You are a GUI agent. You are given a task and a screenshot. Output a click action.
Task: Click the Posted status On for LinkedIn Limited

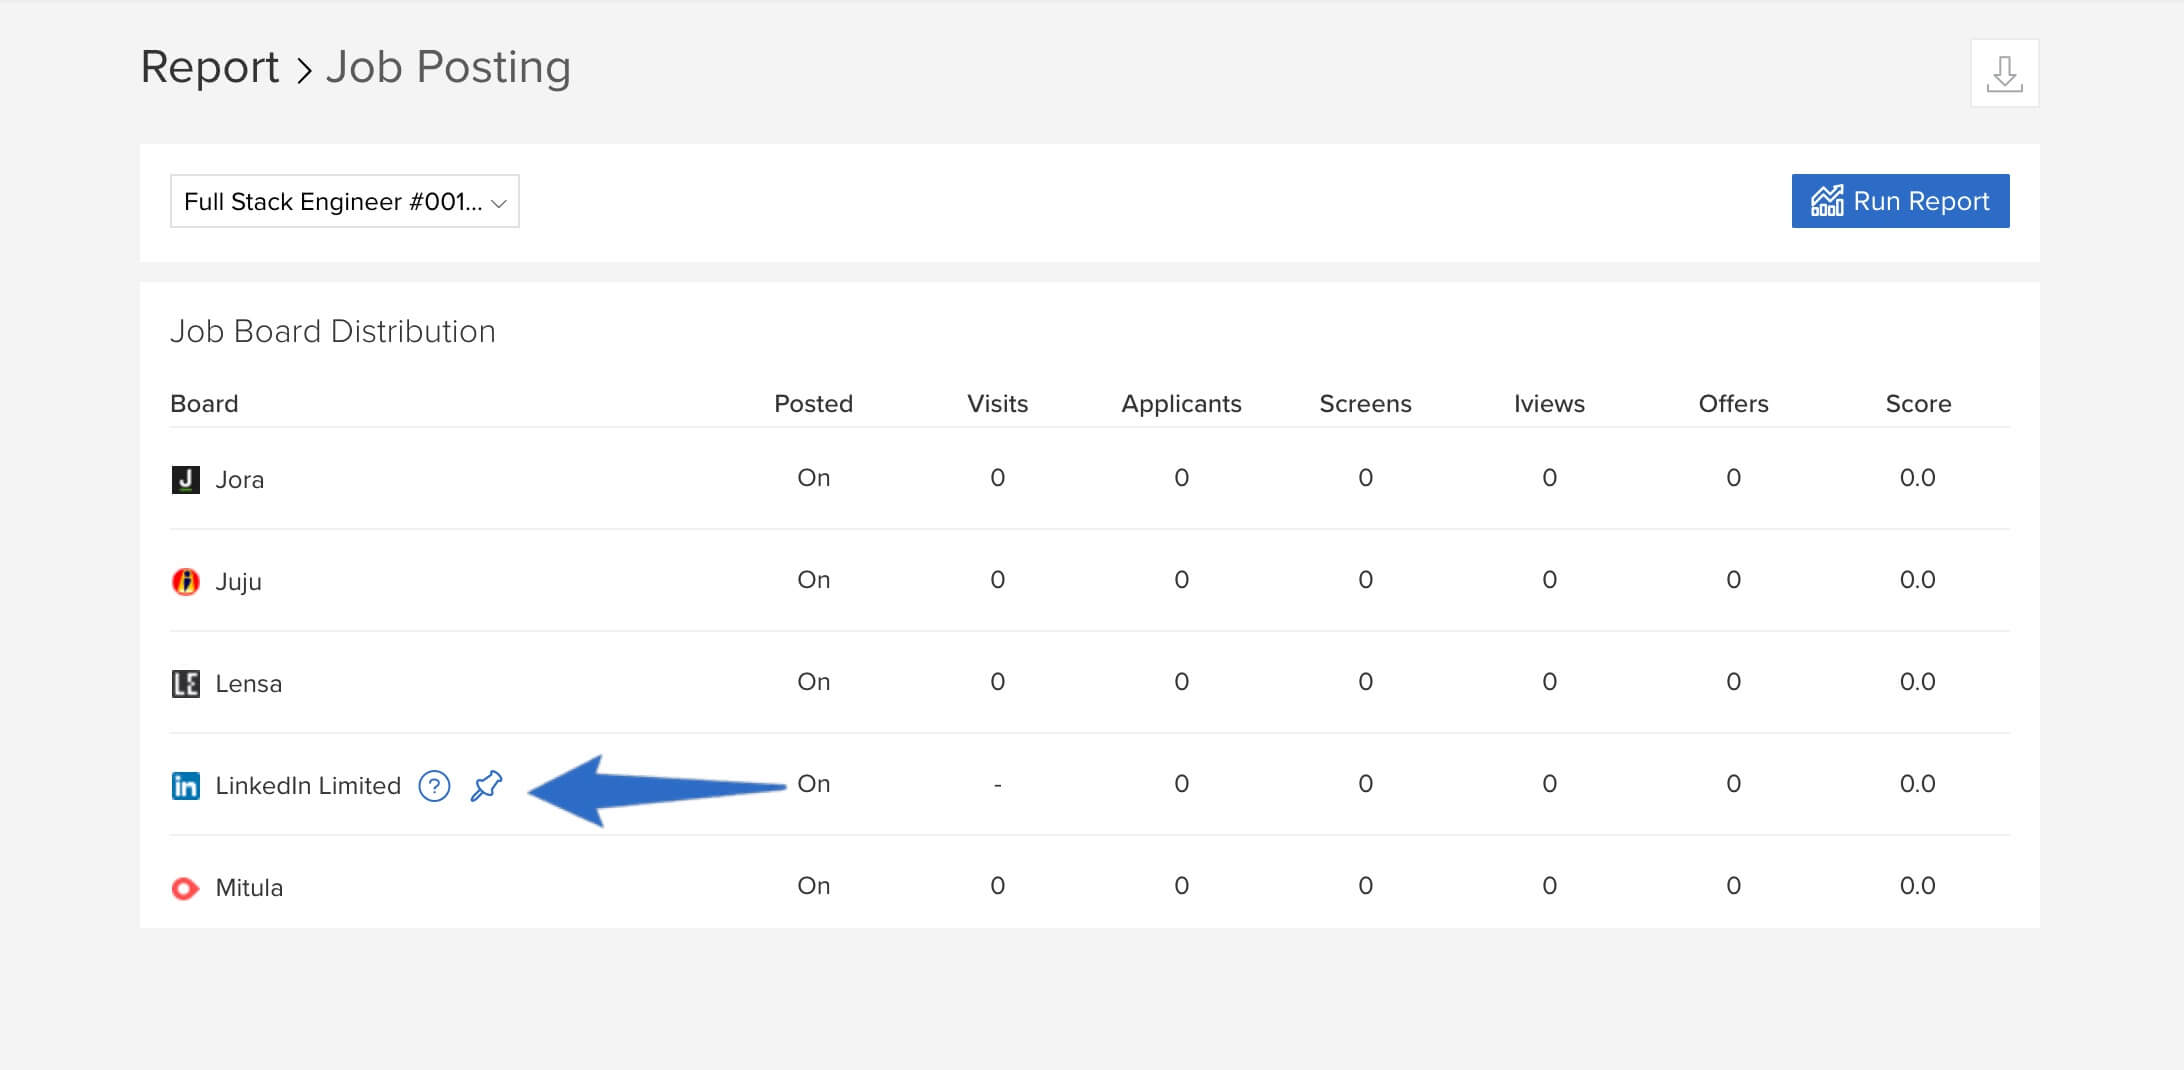coord(813,784)
